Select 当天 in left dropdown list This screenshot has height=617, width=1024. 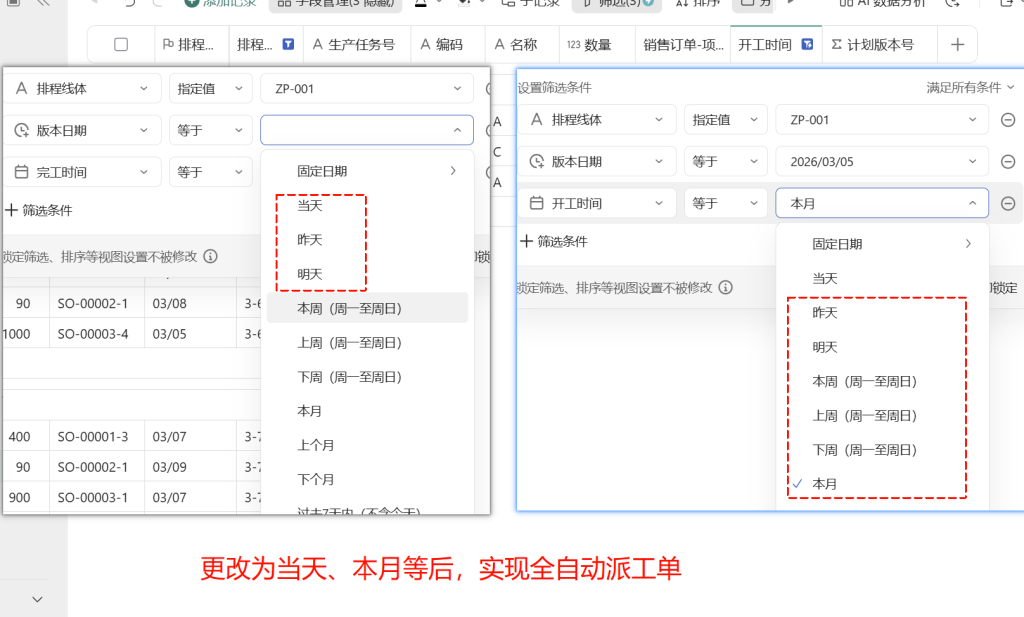pyautogui.click(x=368, y=206)
